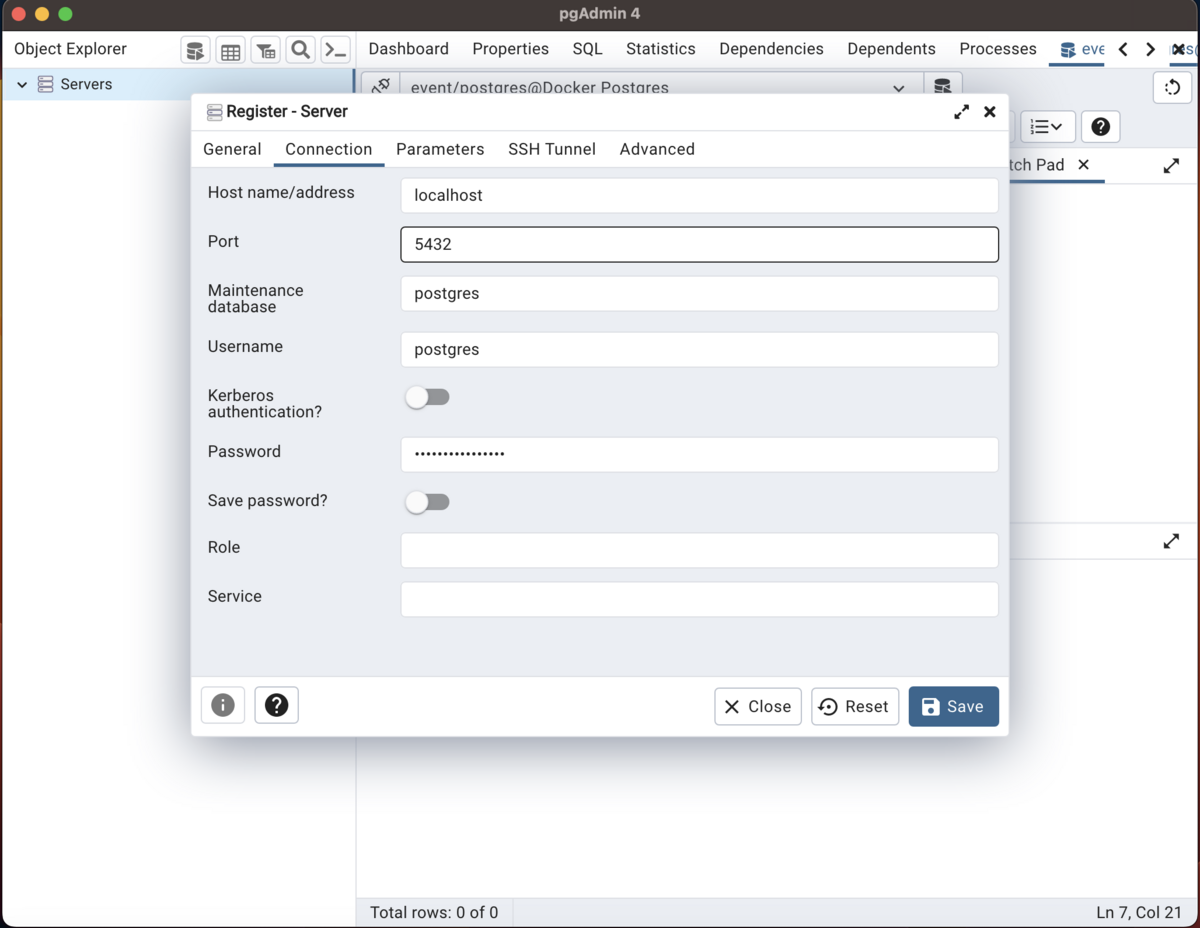Toggle Save password switch
The width and height of the screenshot is (1200, 928).
(428, 502)
